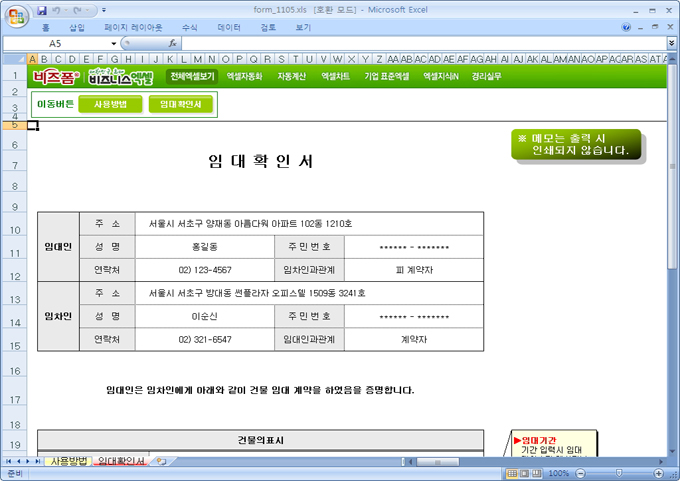Click the 전체엑셀보기 link in banner
Screen dimensions: 680x481
[x=192, y=76]
